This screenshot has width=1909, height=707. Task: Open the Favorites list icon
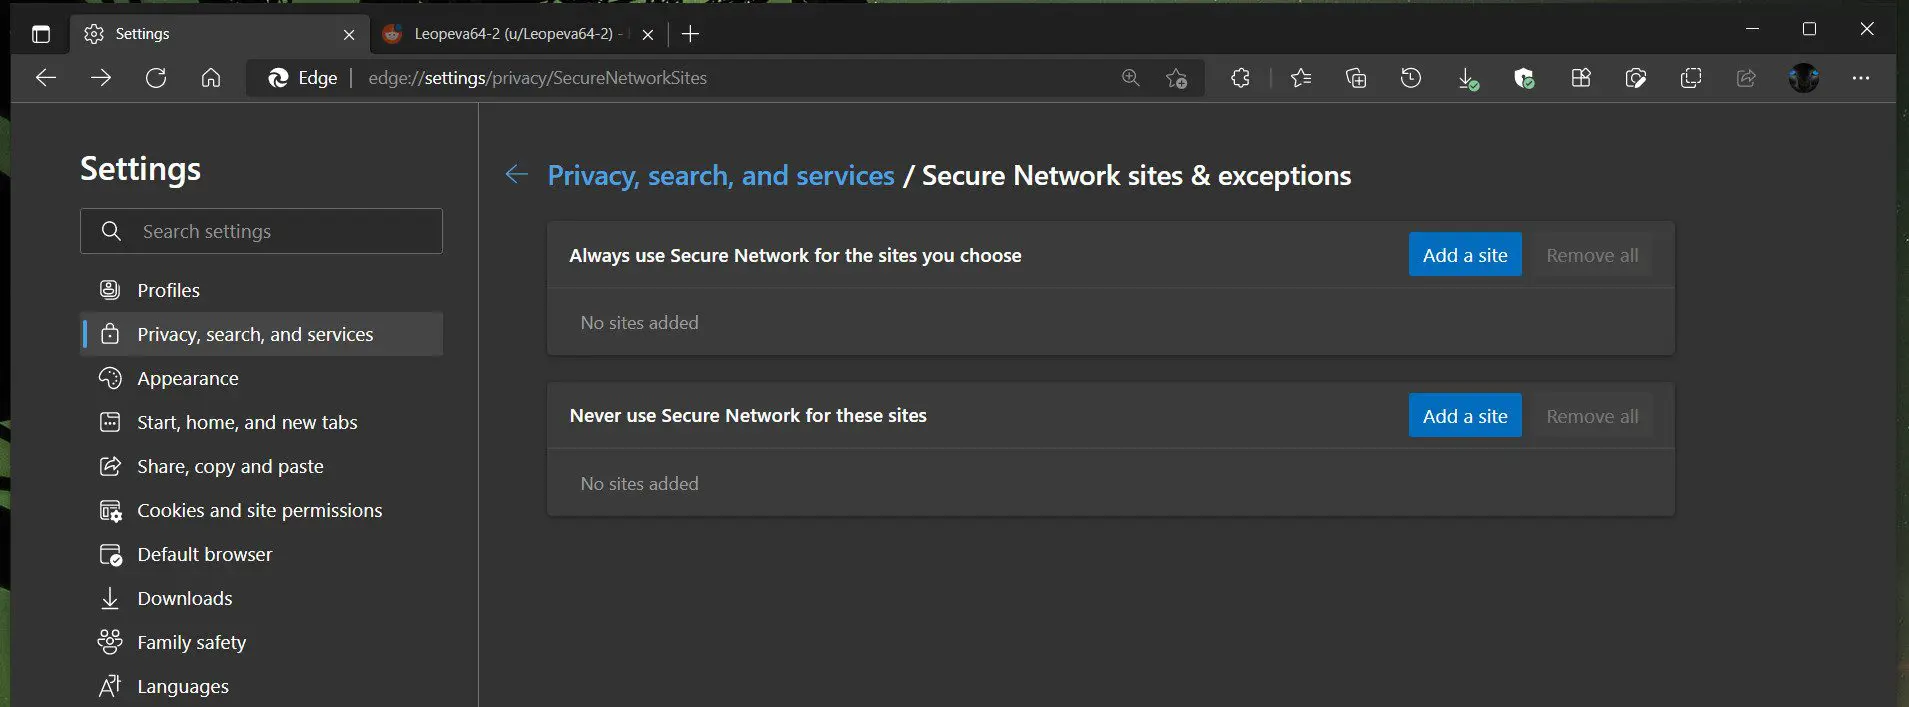pos(1300,78)
